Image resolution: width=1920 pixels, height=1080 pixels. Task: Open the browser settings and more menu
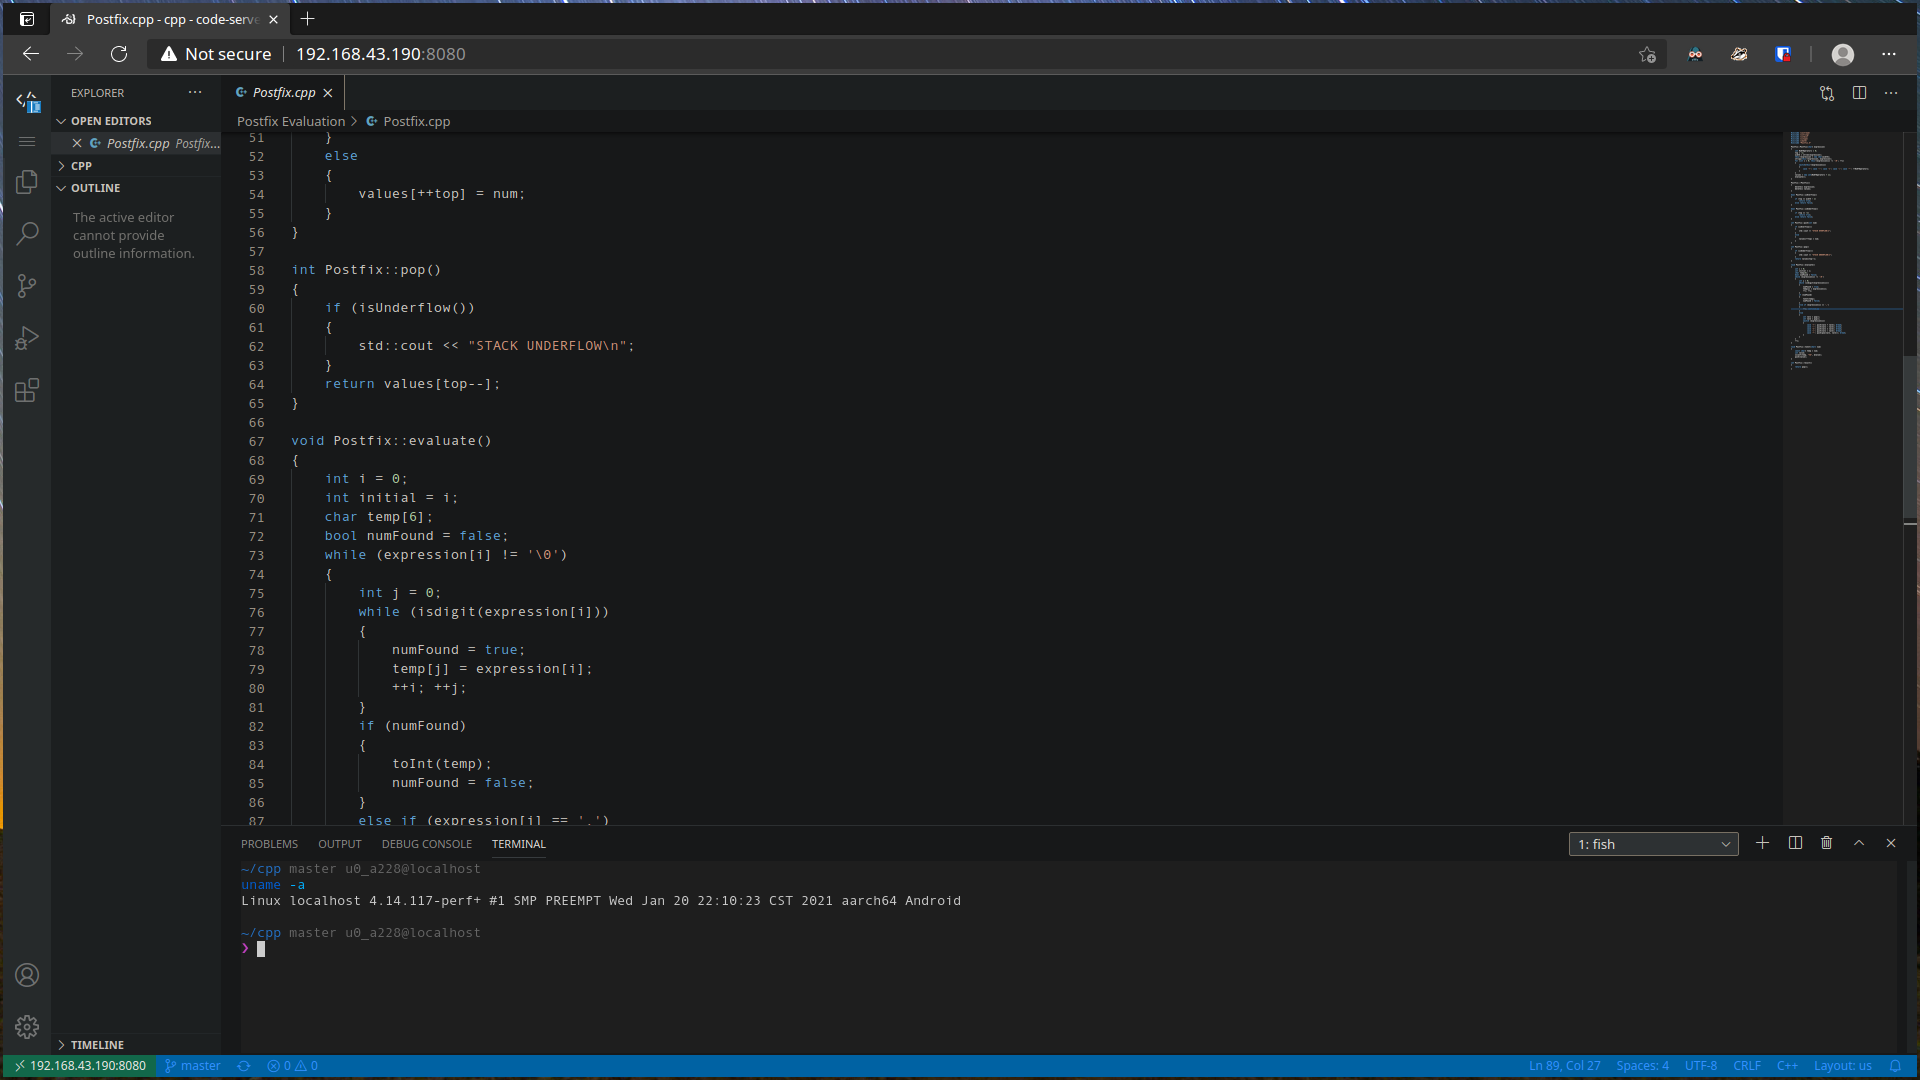(x=1889, y=54)
